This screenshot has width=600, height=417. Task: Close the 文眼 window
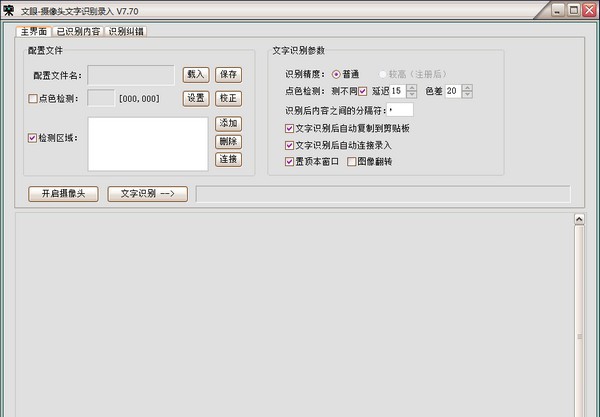pyautogui.click(x=589, y=10)
